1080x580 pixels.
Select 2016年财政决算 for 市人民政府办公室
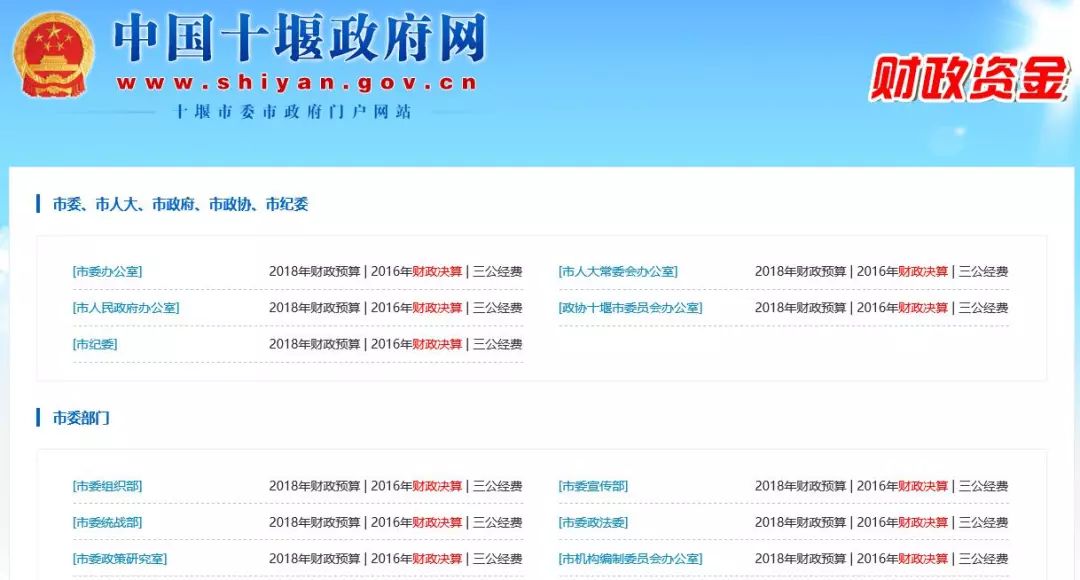(x=417, y=308)
